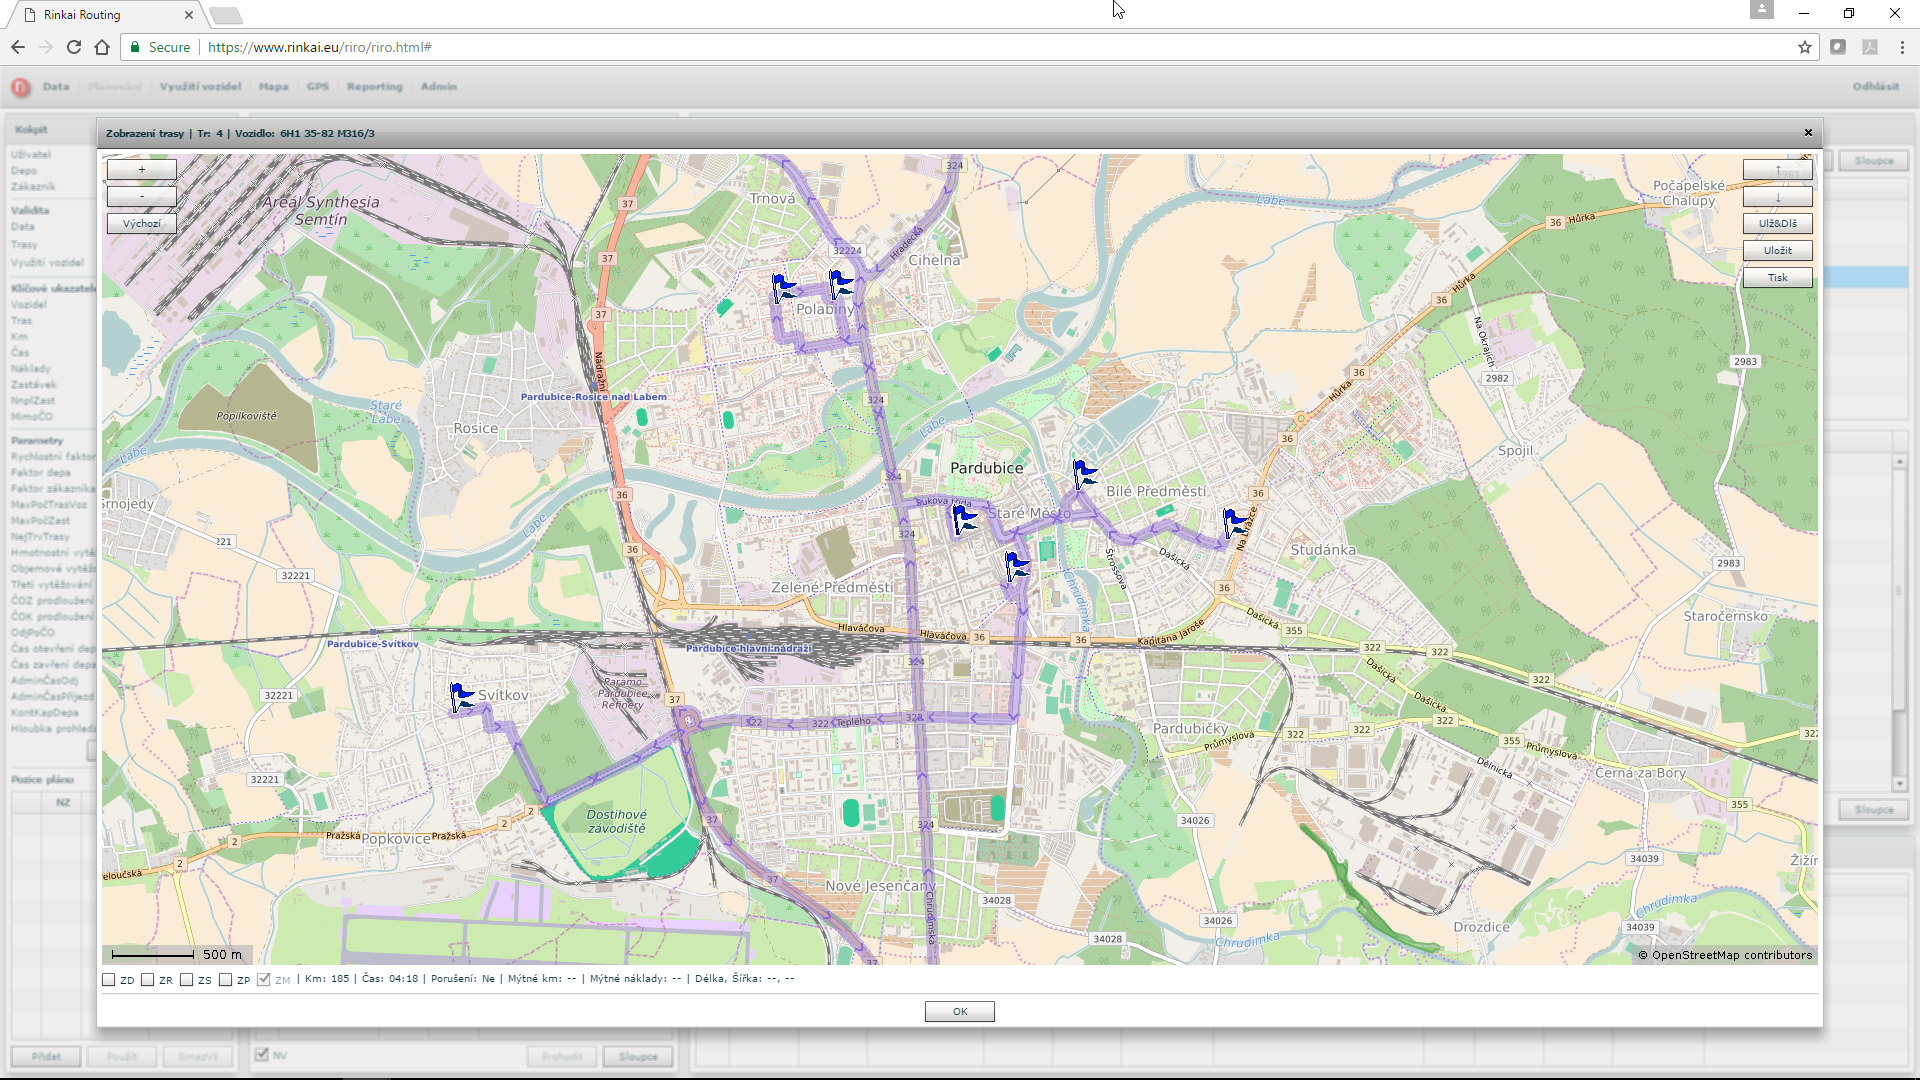Close the Zobrazení trasy dialog with X
1920x1080 pixels.
[1808, 133]
